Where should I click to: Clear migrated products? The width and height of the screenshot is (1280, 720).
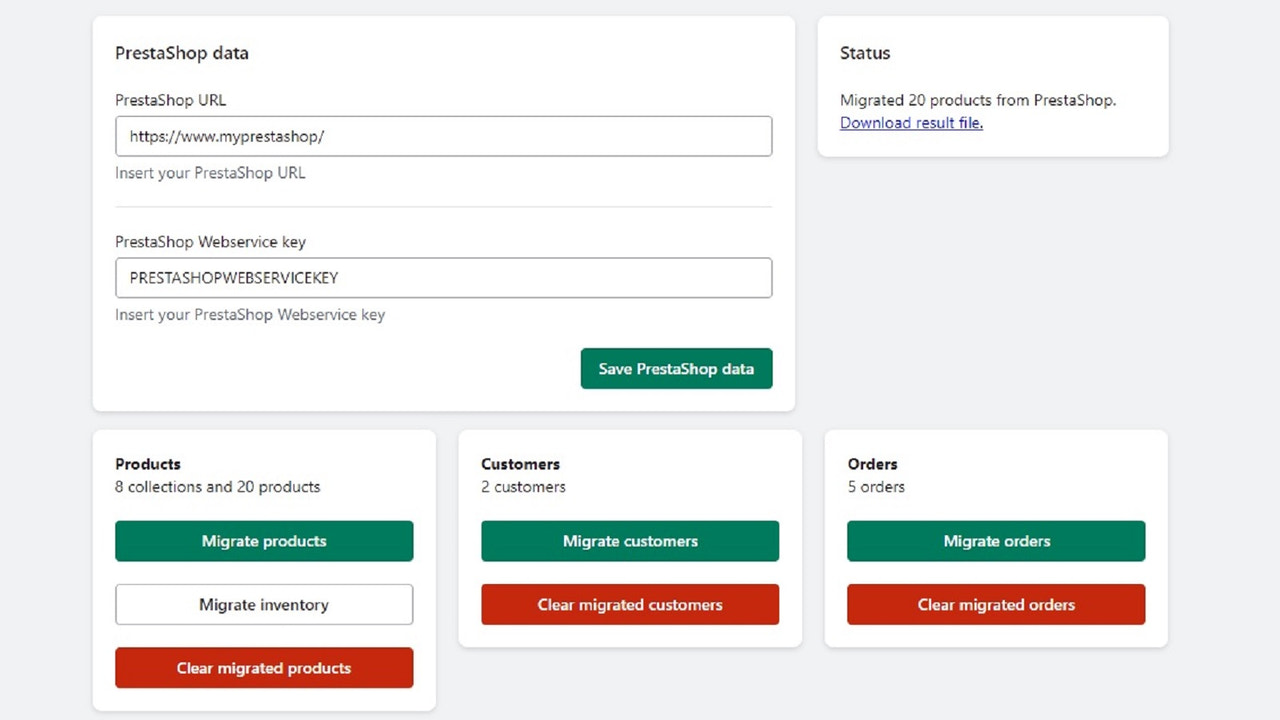pos(264,668)
